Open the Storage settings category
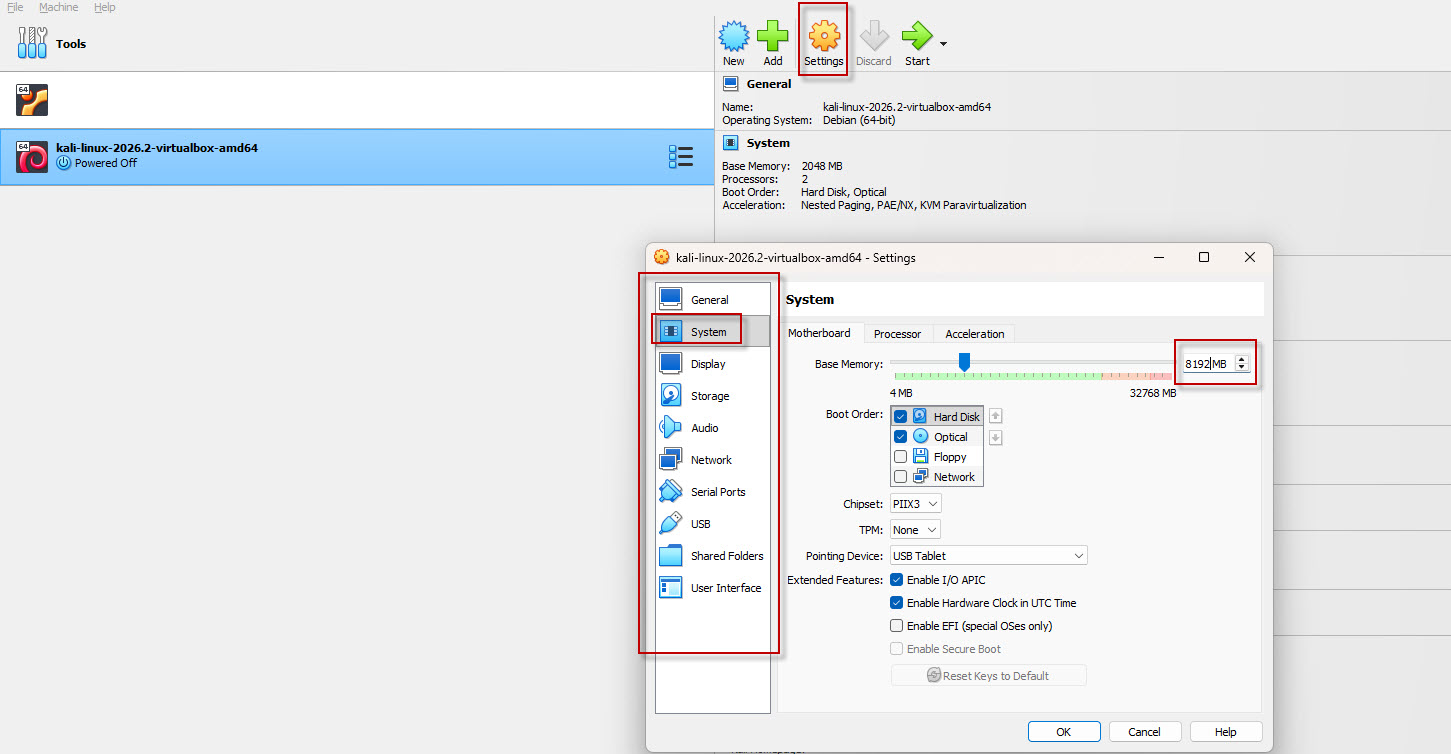The height and width of the screenshot is (754, 1451). (713, 396)
